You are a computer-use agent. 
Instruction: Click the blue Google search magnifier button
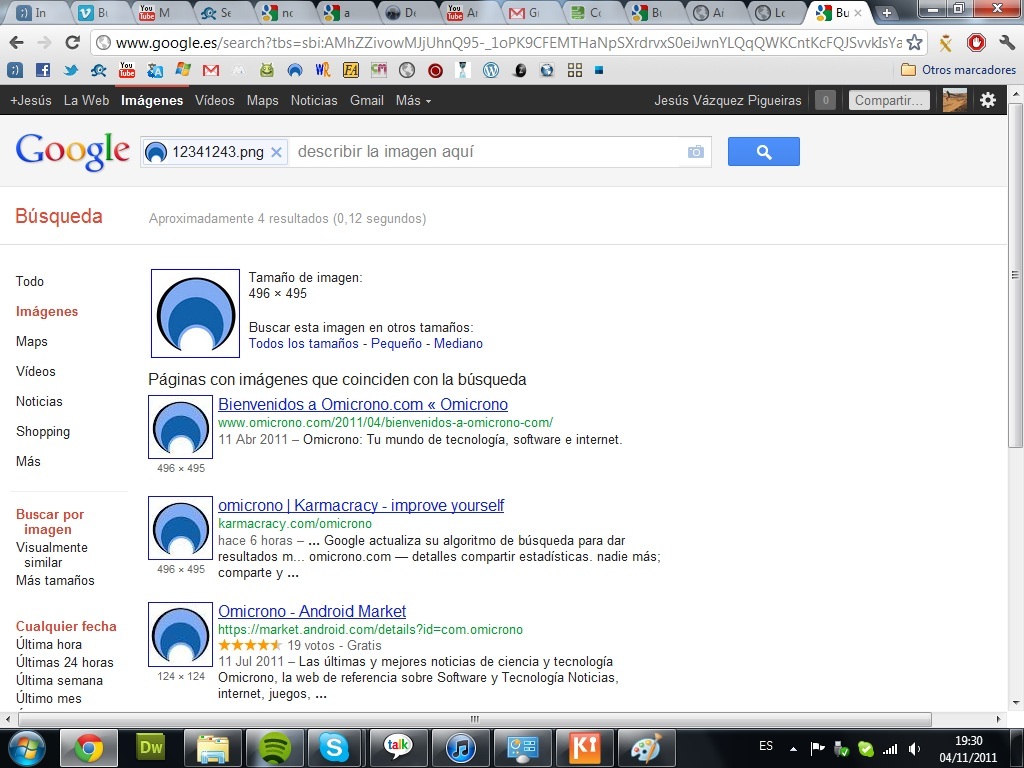tap(763, 151)
